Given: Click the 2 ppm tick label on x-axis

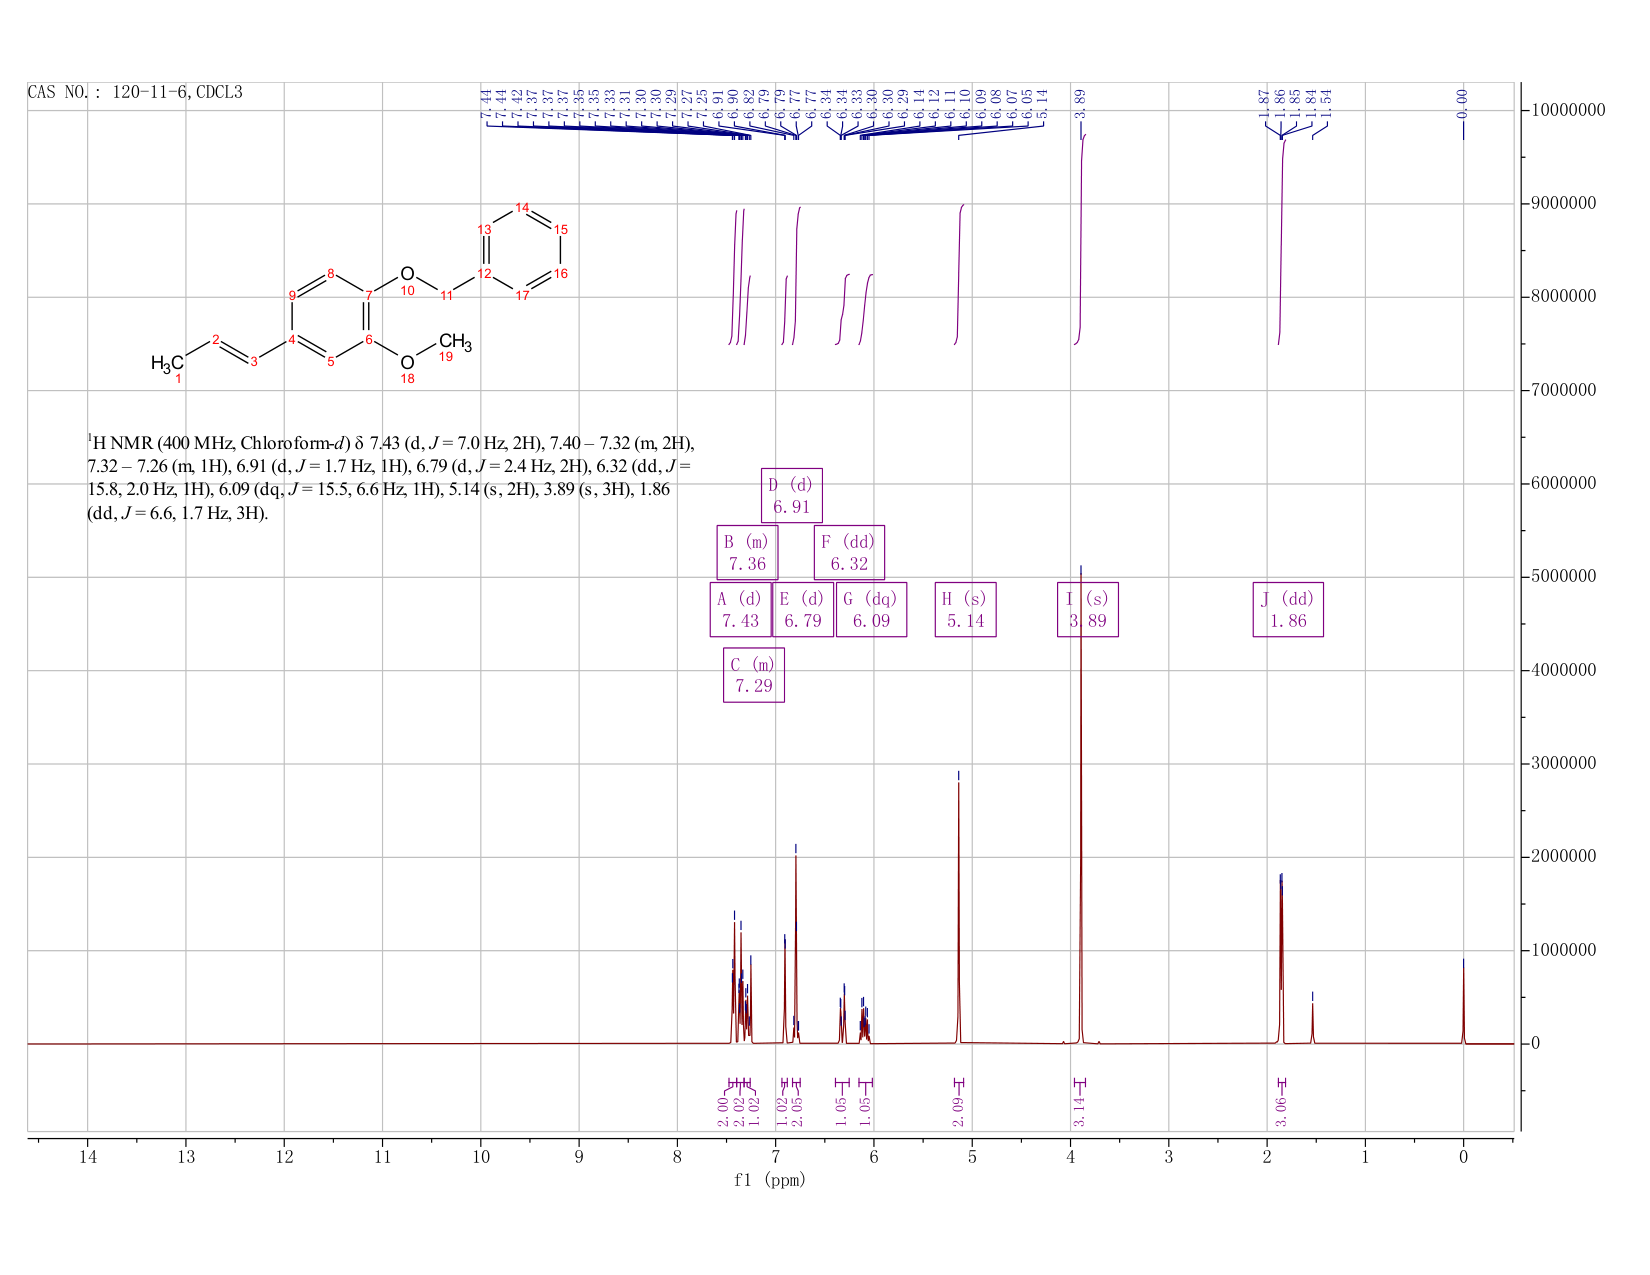Looking at the screenshot, I should pyautogui.click(x=1267, y=1157).
